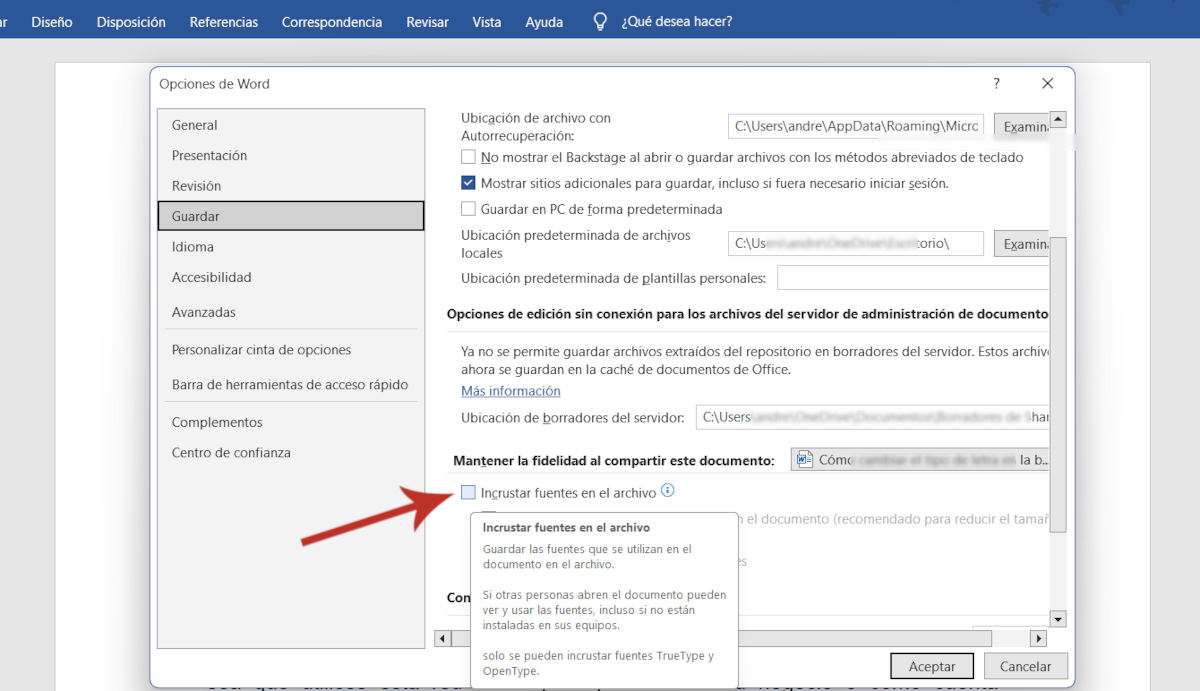Click the Cancelar button
This screenshot has width=1200, height=691.
click(x=1025, y=666)
